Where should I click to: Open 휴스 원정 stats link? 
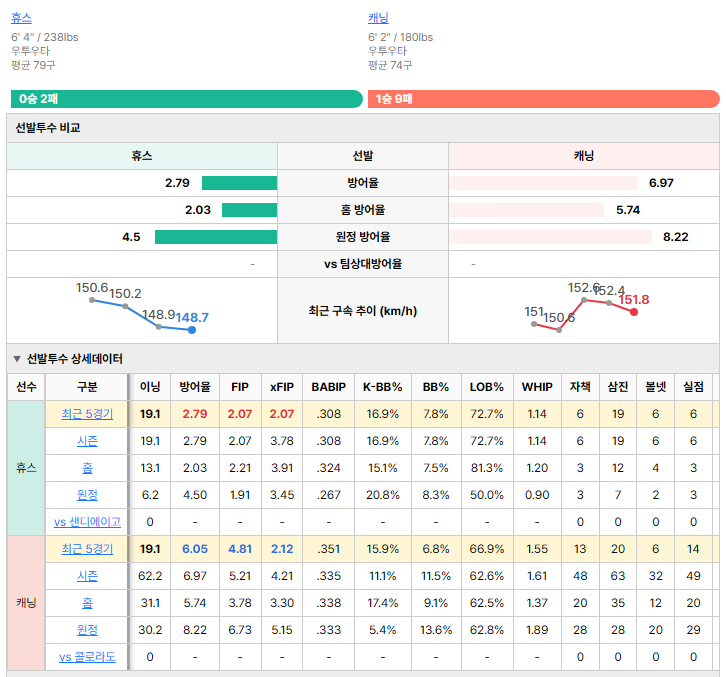(x=87, y=495)
